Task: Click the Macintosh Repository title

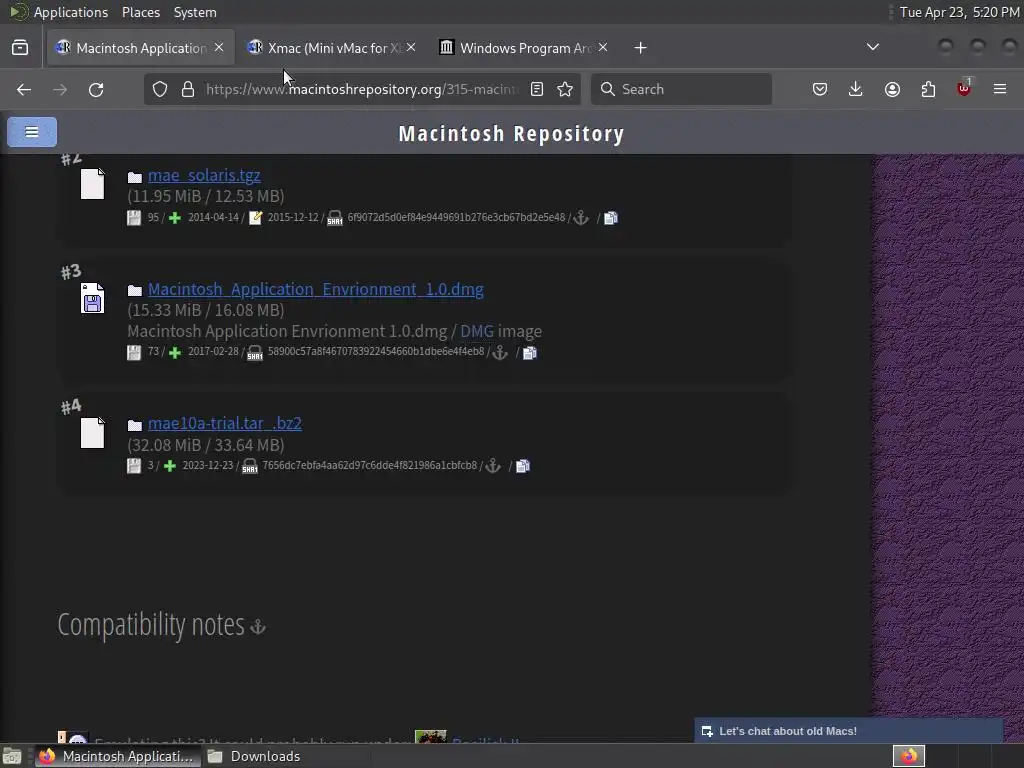Action: (x=511, y=133)
